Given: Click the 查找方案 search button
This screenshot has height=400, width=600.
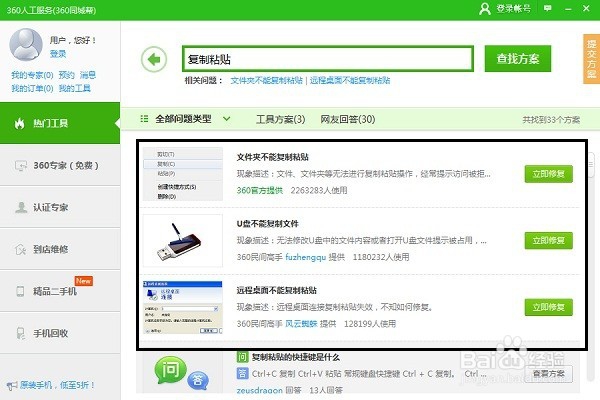Looking at the screenshot, I should pyautogui.click(x=518, y=59).
